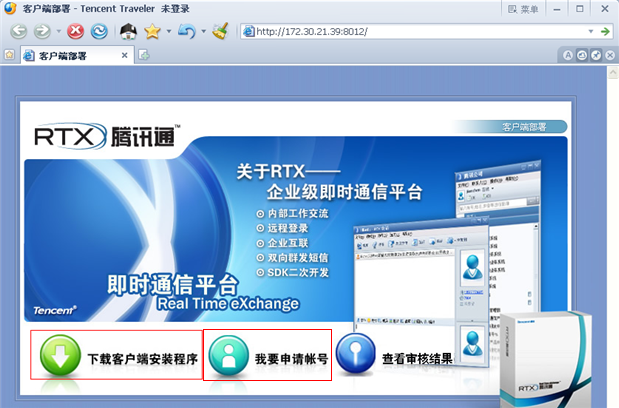Open 我要申请帐号 link
Viewport: 619px width, 408px height.
click(x=291, y=359)
